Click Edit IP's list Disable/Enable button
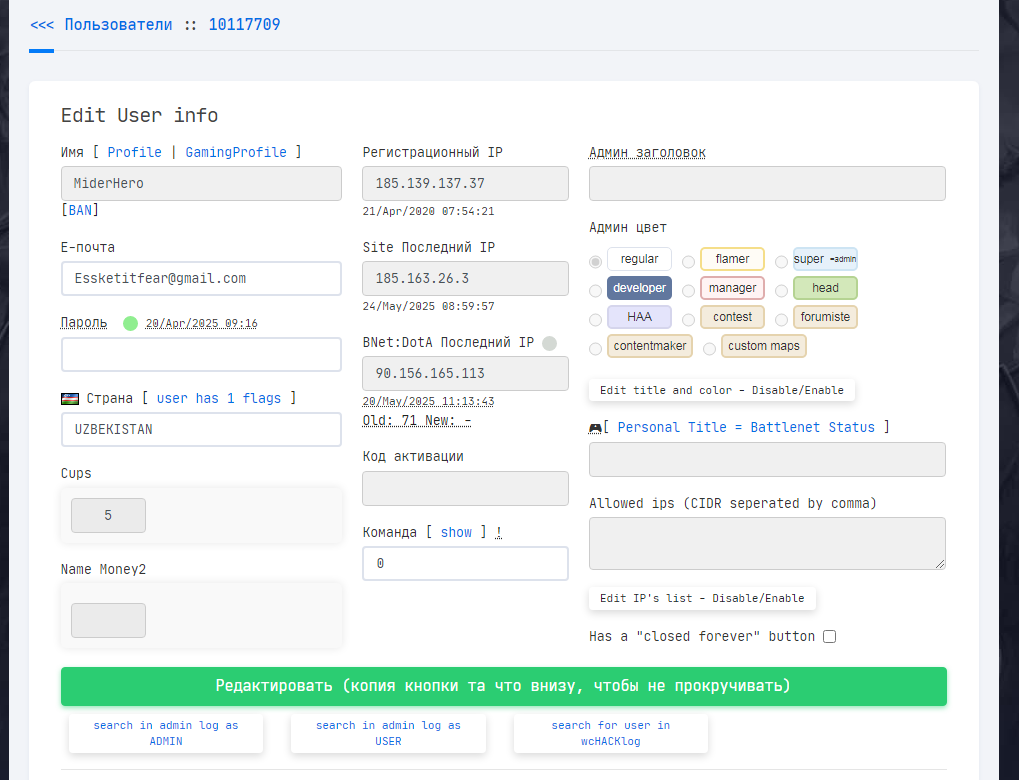Screen dimensions: 1019x780 [702, 598]
